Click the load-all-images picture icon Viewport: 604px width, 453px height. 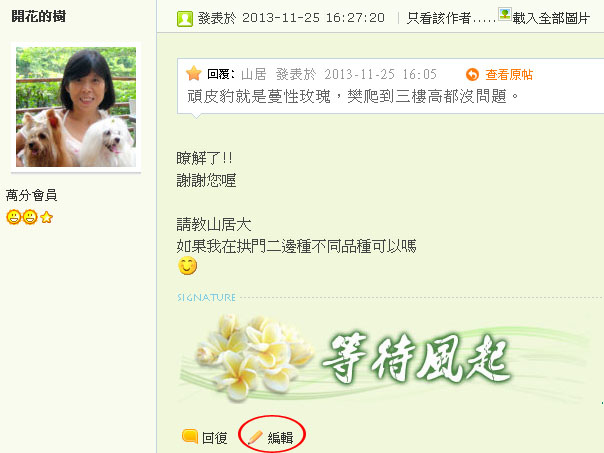[x=505, y=14]
